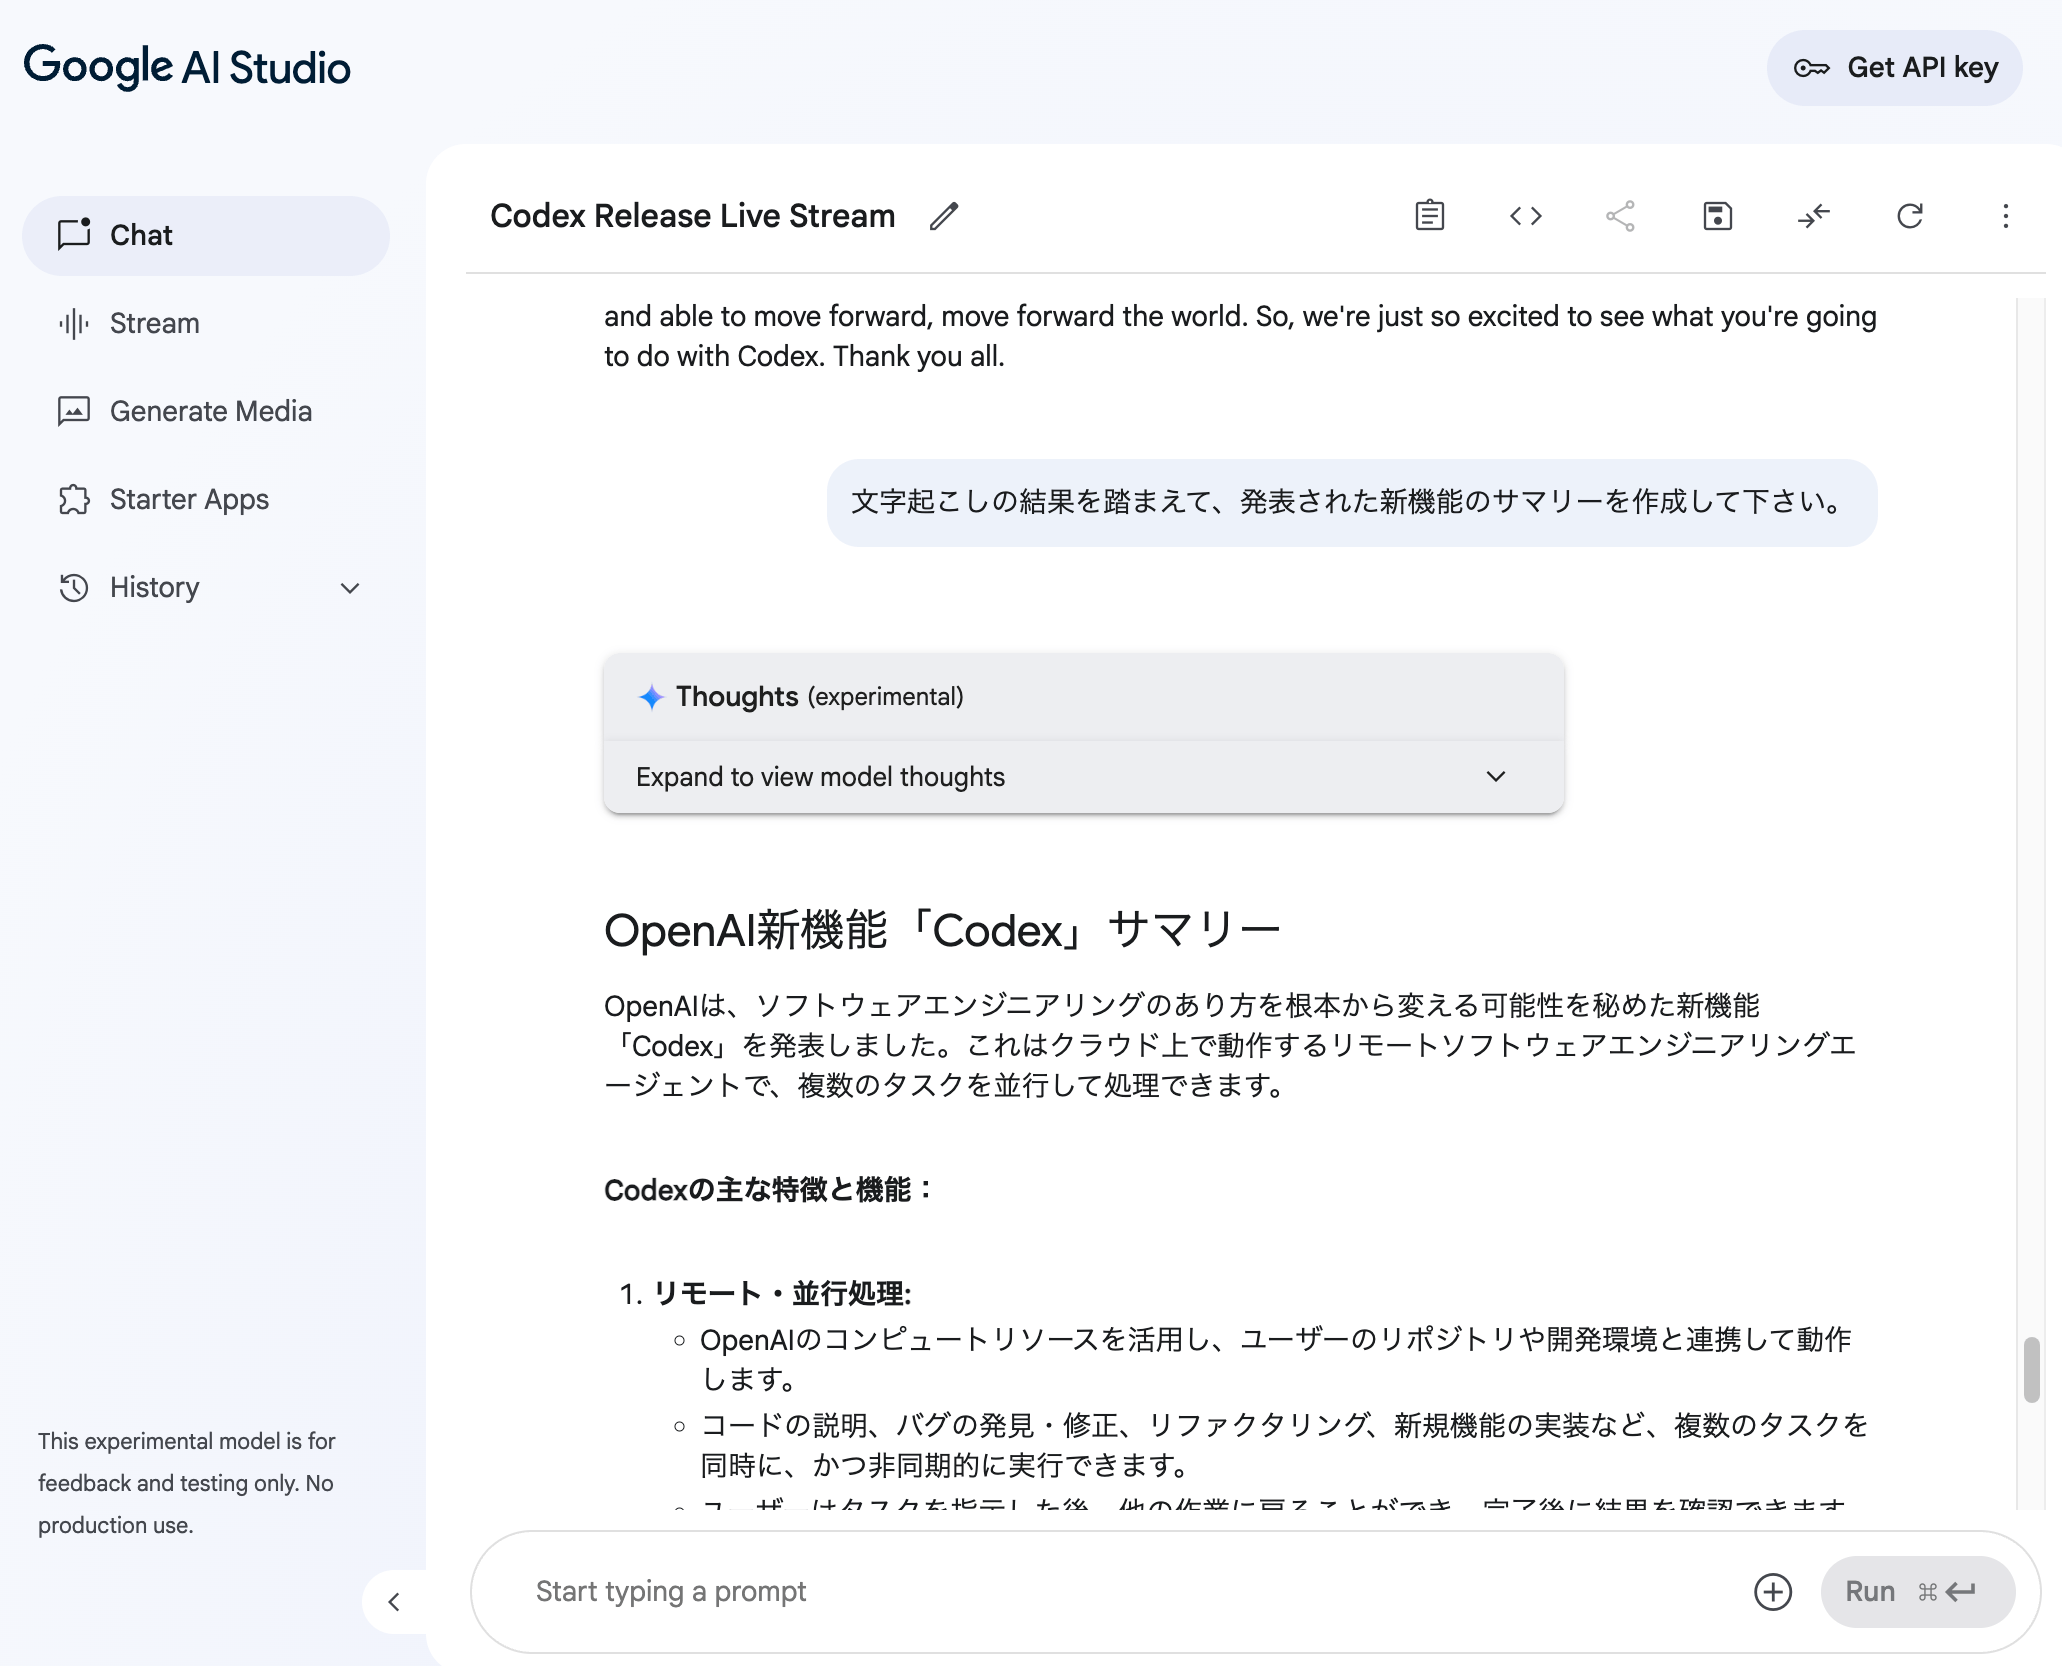Open the Stream menu item

(154, 323)
